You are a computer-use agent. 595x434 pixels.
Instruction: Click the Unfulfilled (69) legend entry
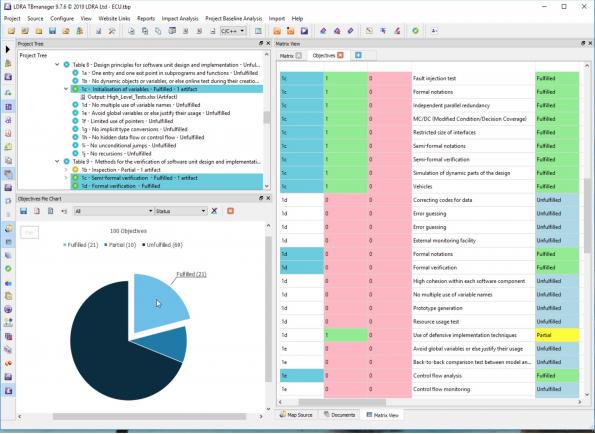point(162,245)
